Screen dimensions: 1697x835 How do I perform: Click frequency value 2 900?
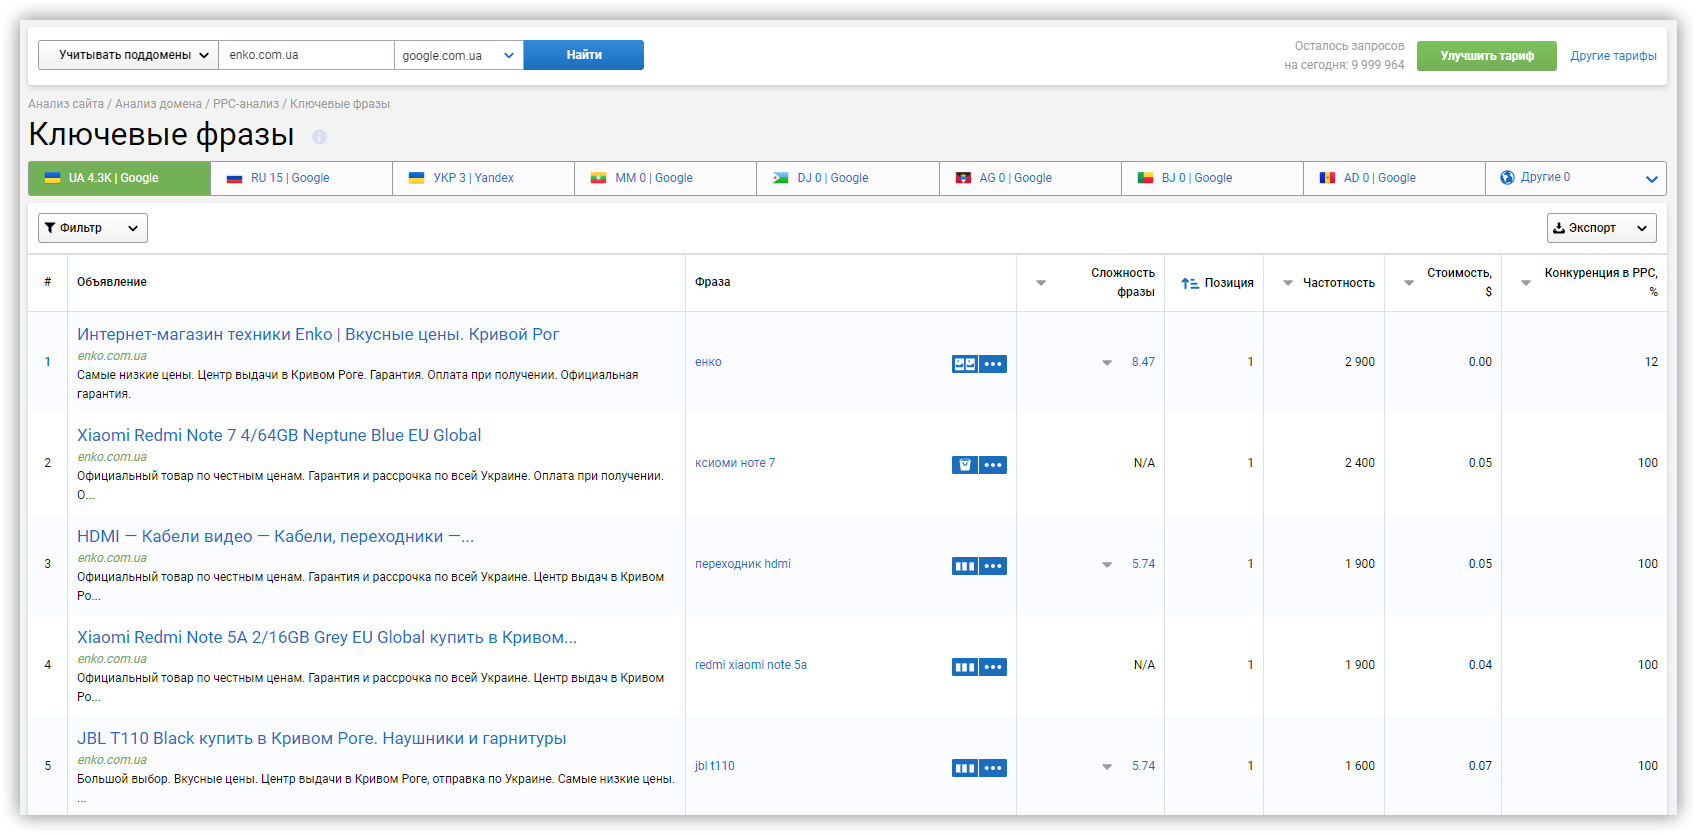coord(1360,362)
